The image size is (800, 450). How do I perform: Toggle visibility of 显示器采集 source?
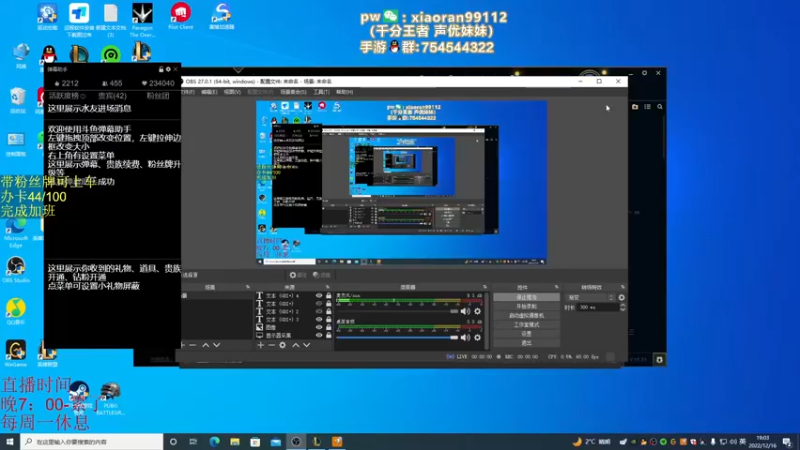point(319,335)
